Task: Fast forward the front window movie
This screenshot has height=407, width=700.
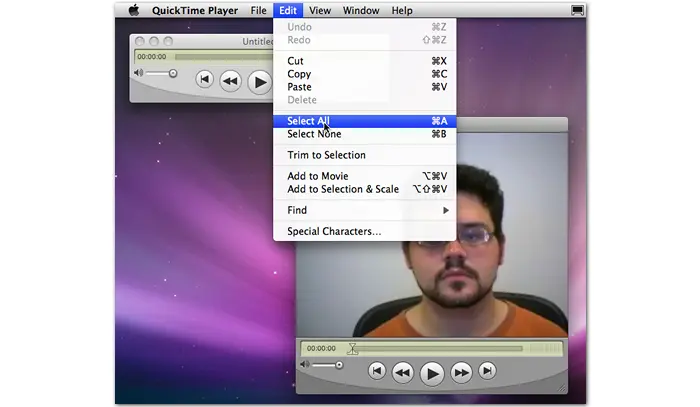Action: (x=461, y=372)
